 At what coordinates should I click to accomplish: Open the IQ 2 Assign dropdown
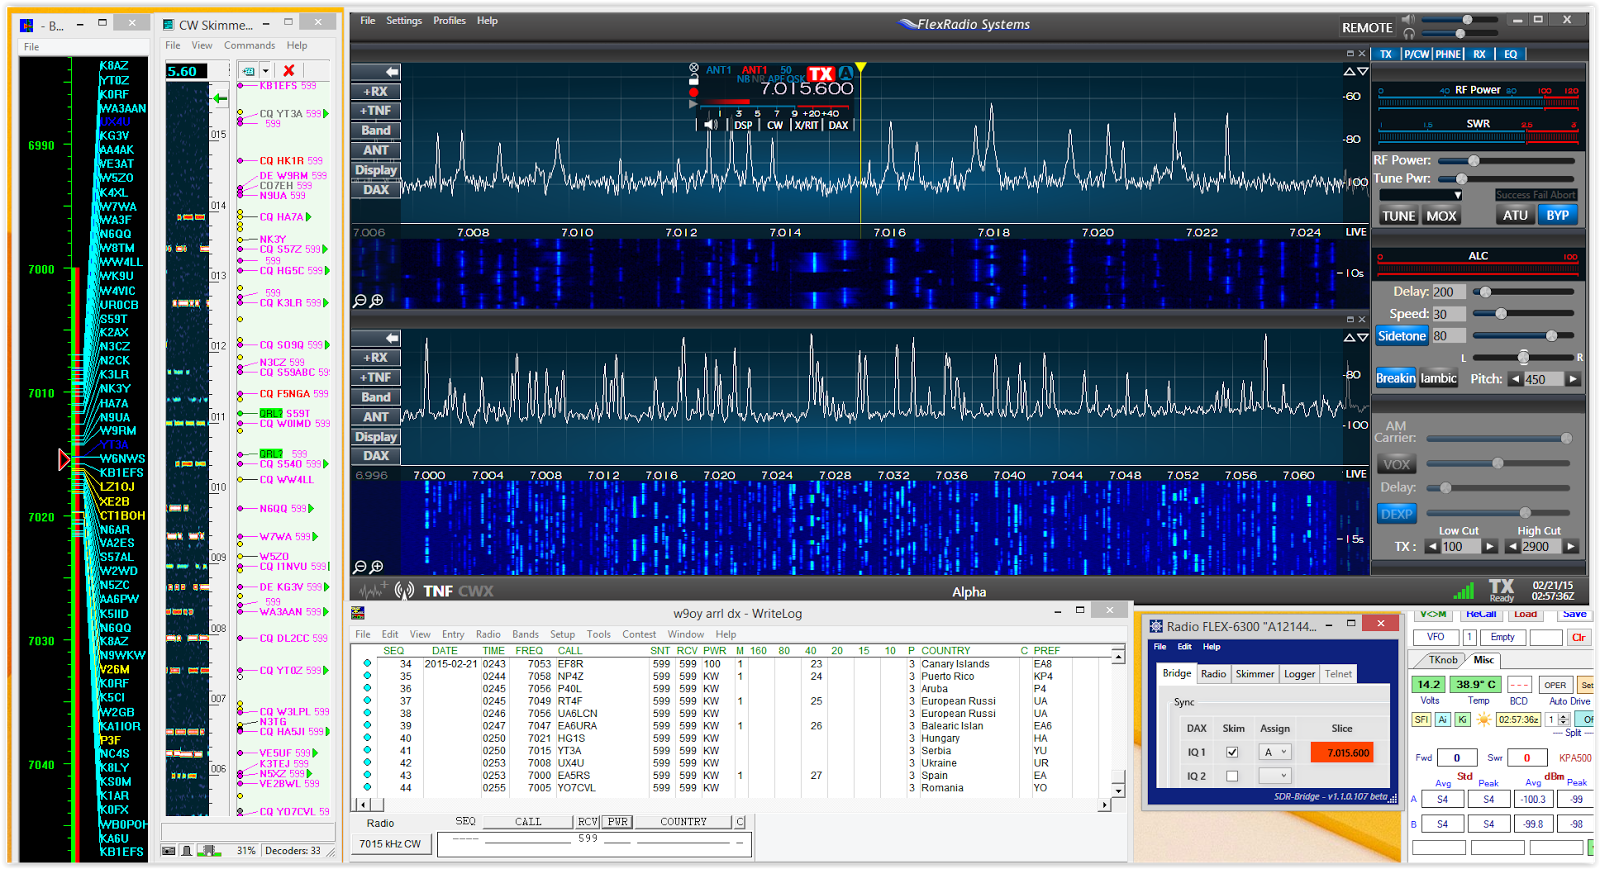coord(1276,776)
